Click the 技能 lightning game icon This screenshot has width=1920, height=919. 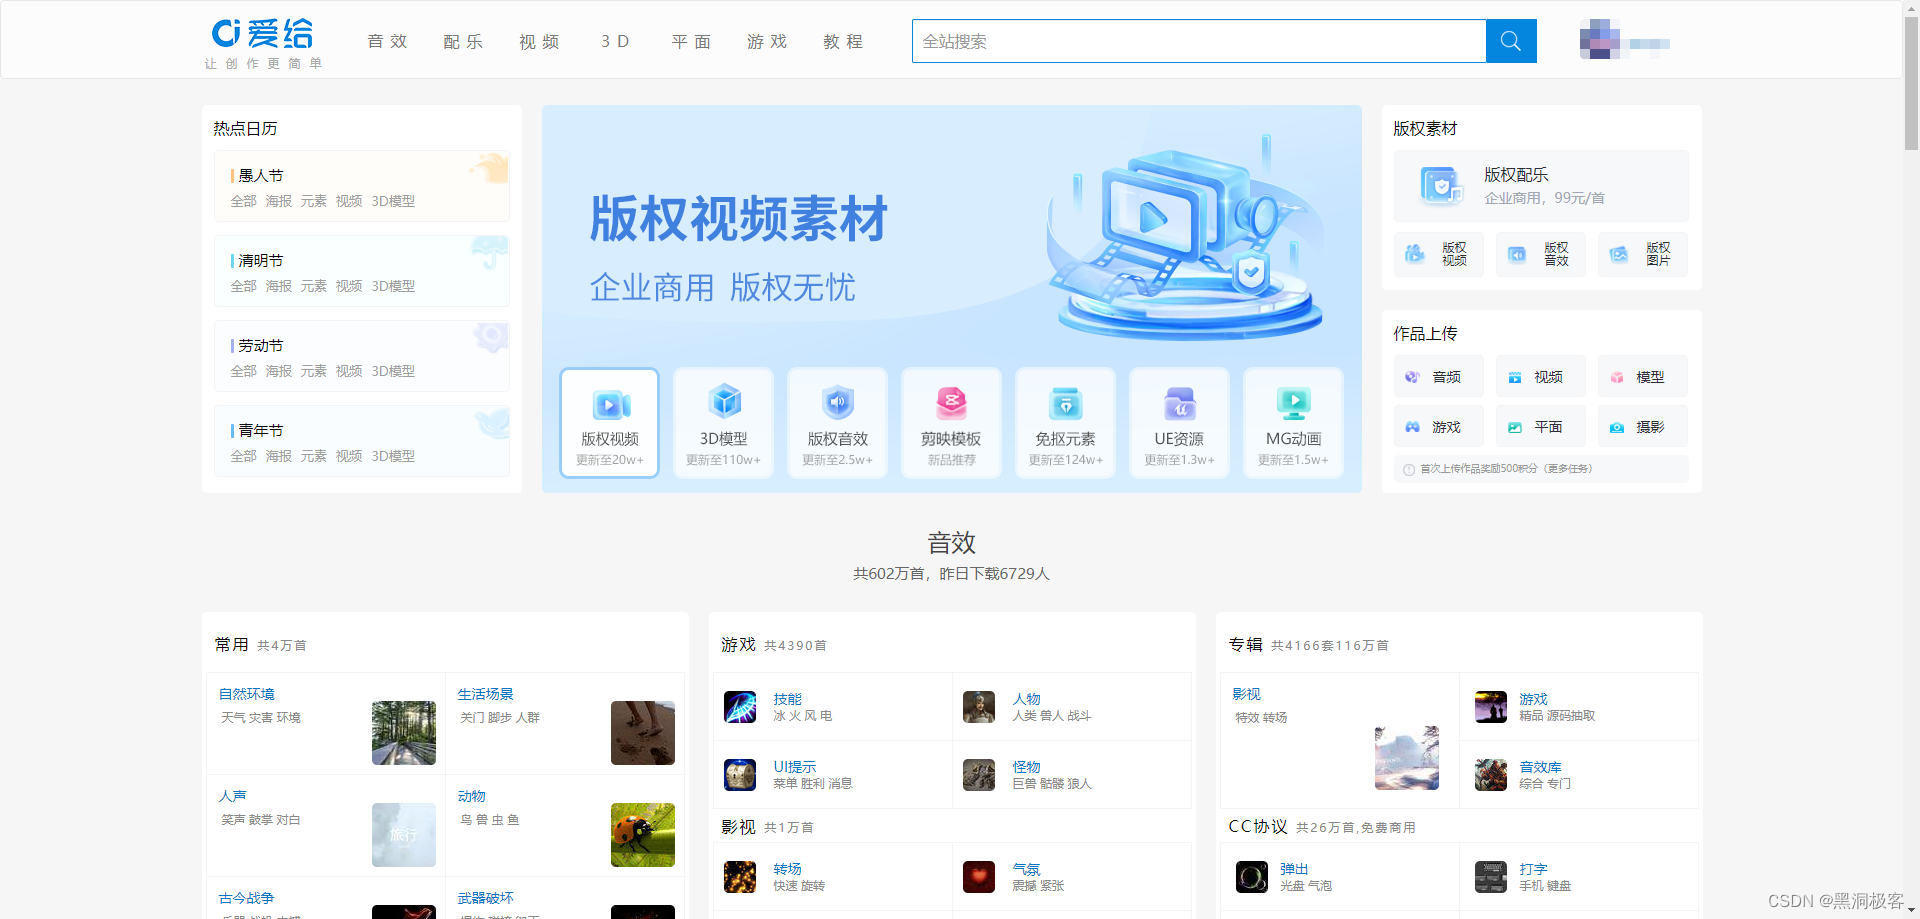coord(740,707)
